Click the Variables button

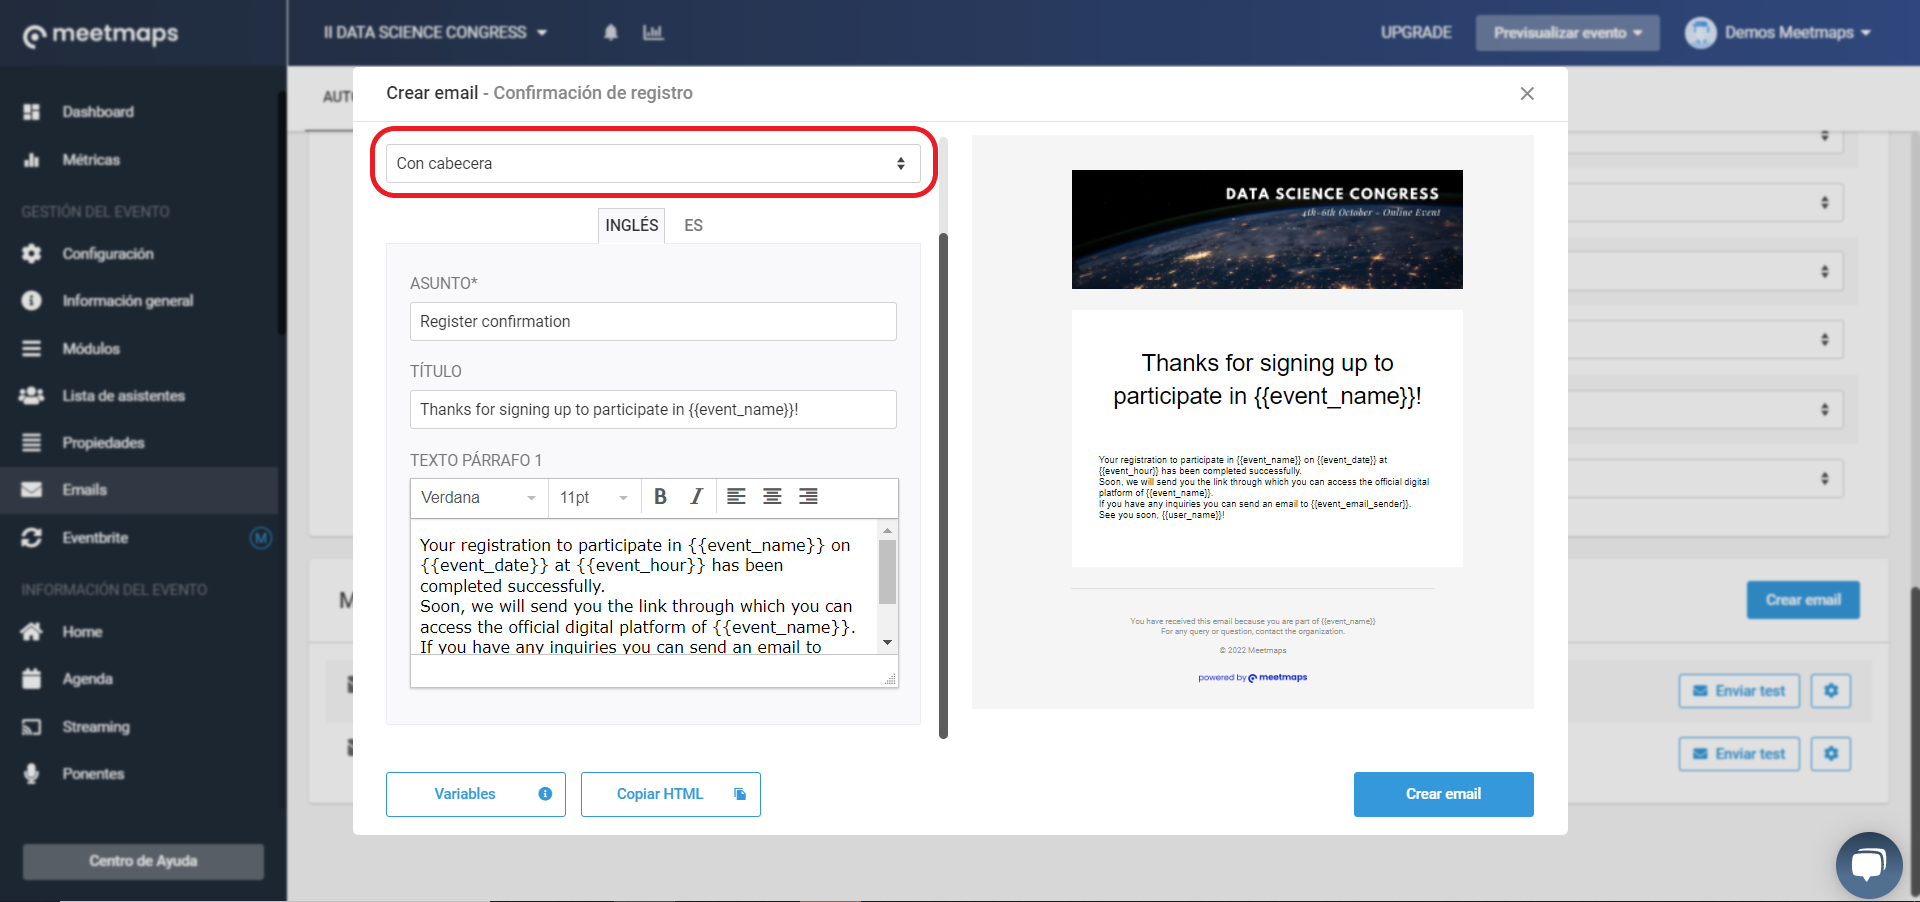point(476,795)
